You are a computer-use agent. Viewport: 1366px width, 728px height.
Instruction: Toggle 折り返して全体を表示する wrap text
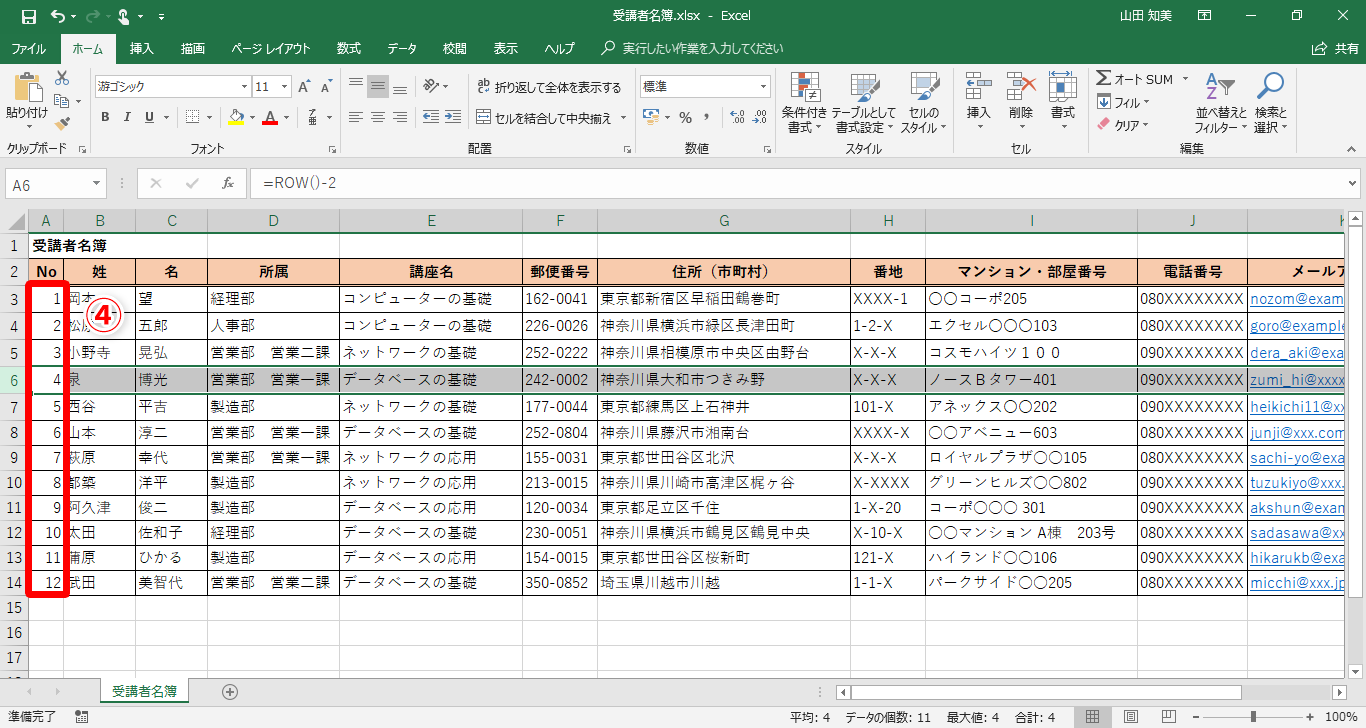click(549, 87)
